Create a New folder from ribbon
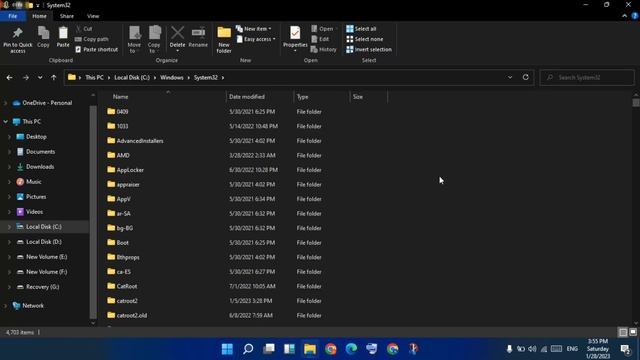The image size is (640, 360). tap(224, 40)
